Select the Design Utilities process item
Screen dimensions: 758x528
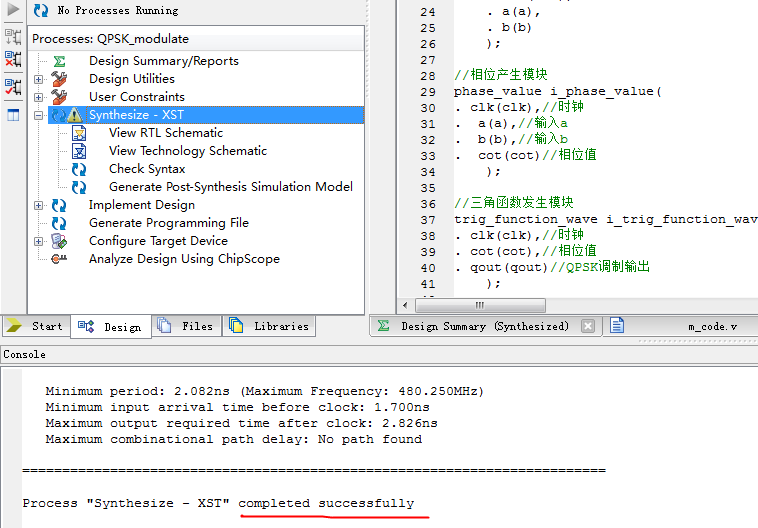pyautogui.click(x=132, y=79)
